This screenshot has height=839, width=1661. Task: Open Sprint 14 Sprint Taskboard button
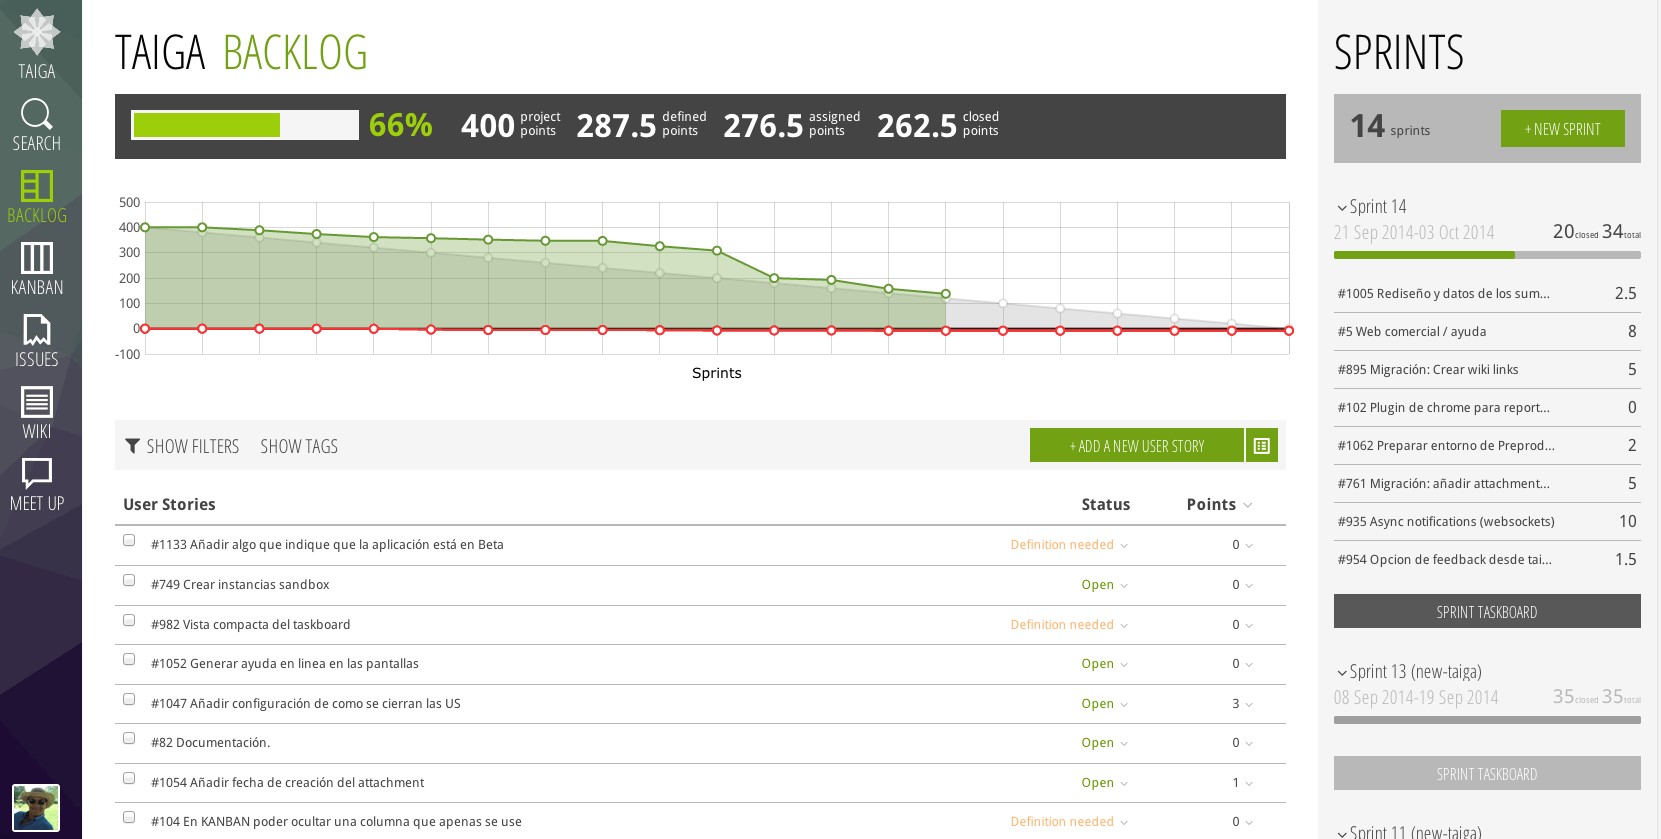[x=1487, y=612]
